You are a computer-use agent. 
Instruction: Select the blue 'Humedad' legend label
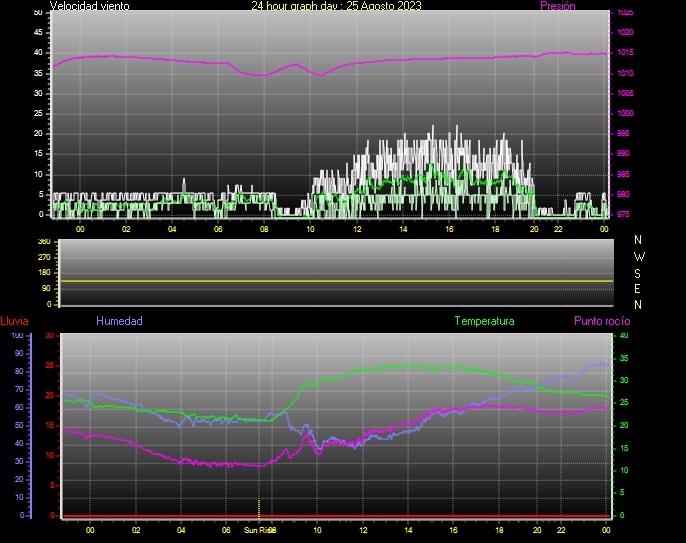pyautogui.click(x=119, y=321)
